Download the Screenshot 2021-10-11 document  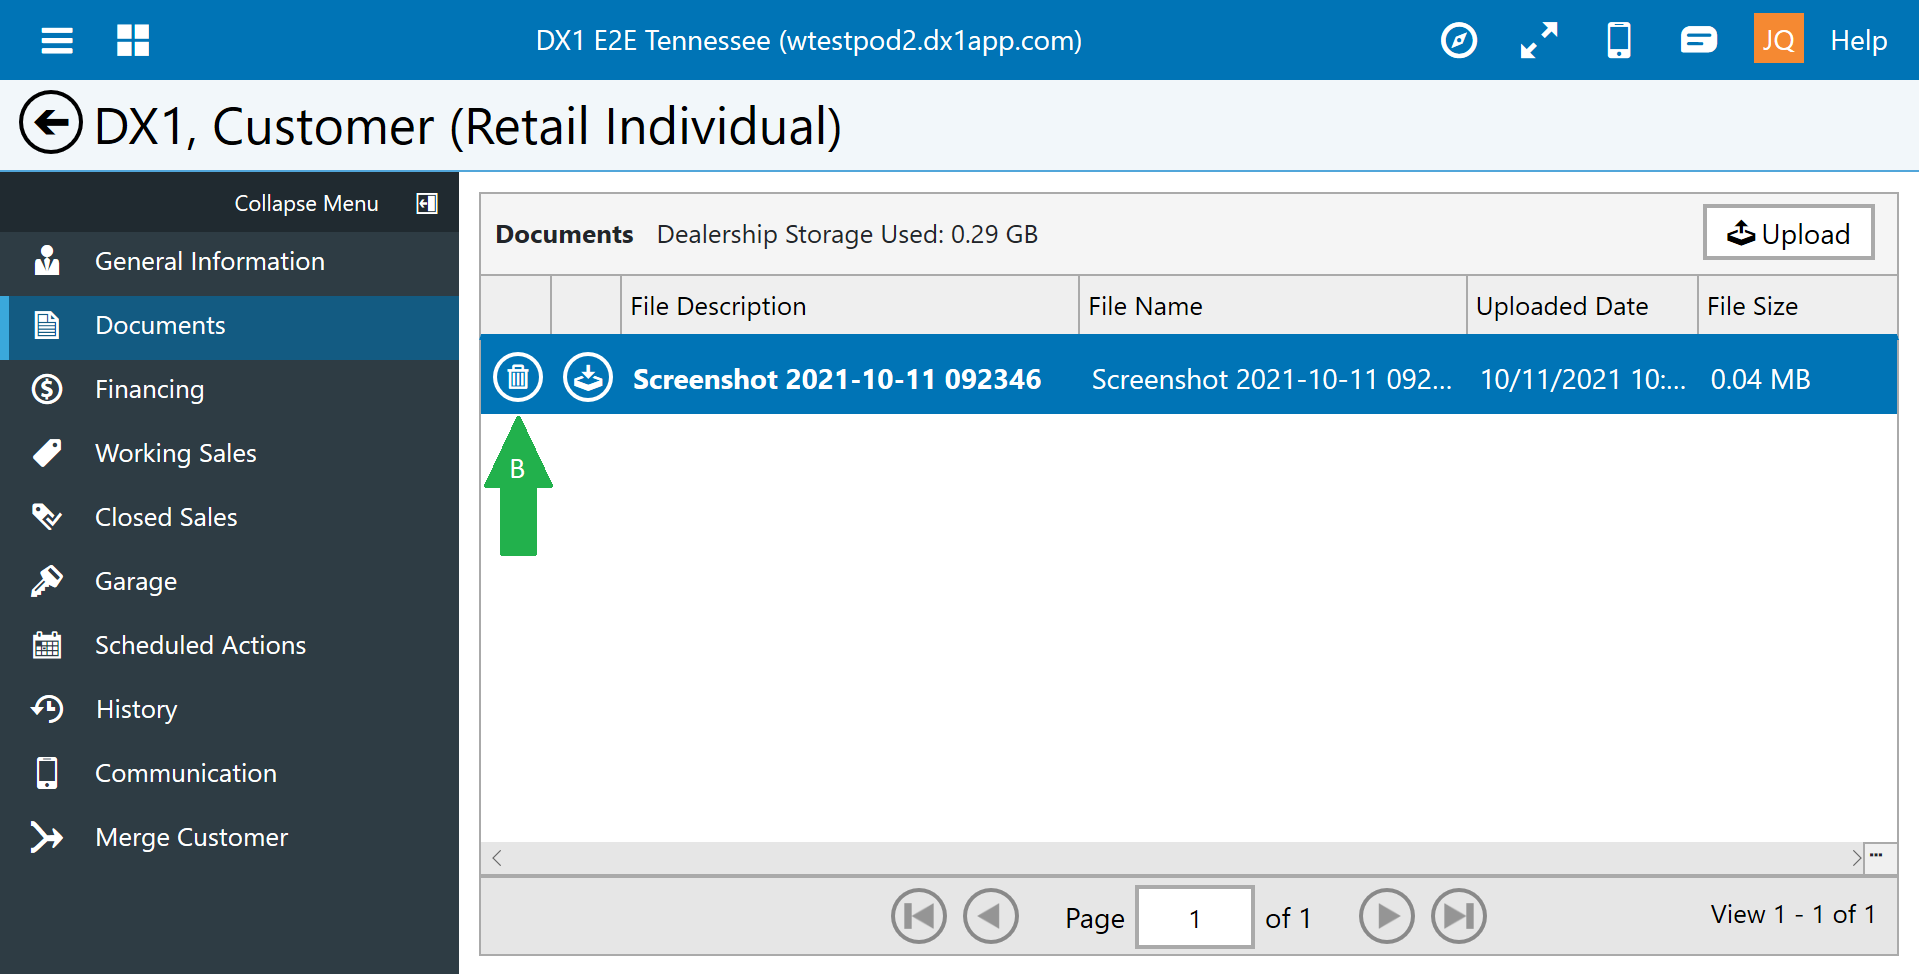point(588,378)
